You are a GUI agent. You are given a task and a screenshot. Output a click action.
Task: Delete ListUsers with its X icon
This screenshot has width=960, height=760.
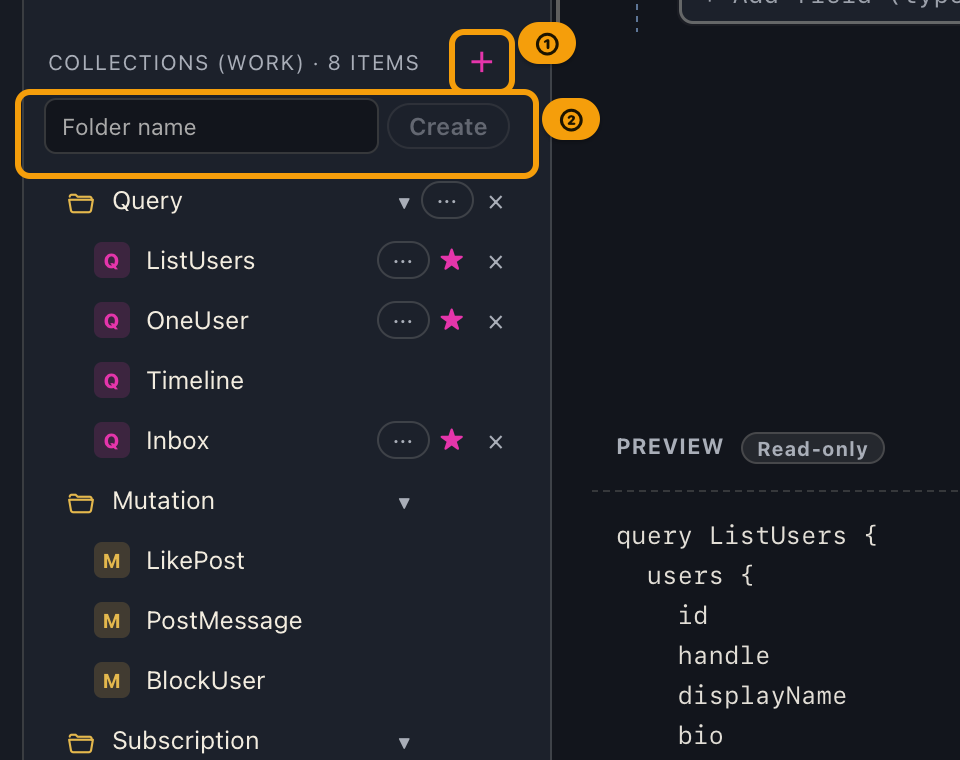point(496,262)
